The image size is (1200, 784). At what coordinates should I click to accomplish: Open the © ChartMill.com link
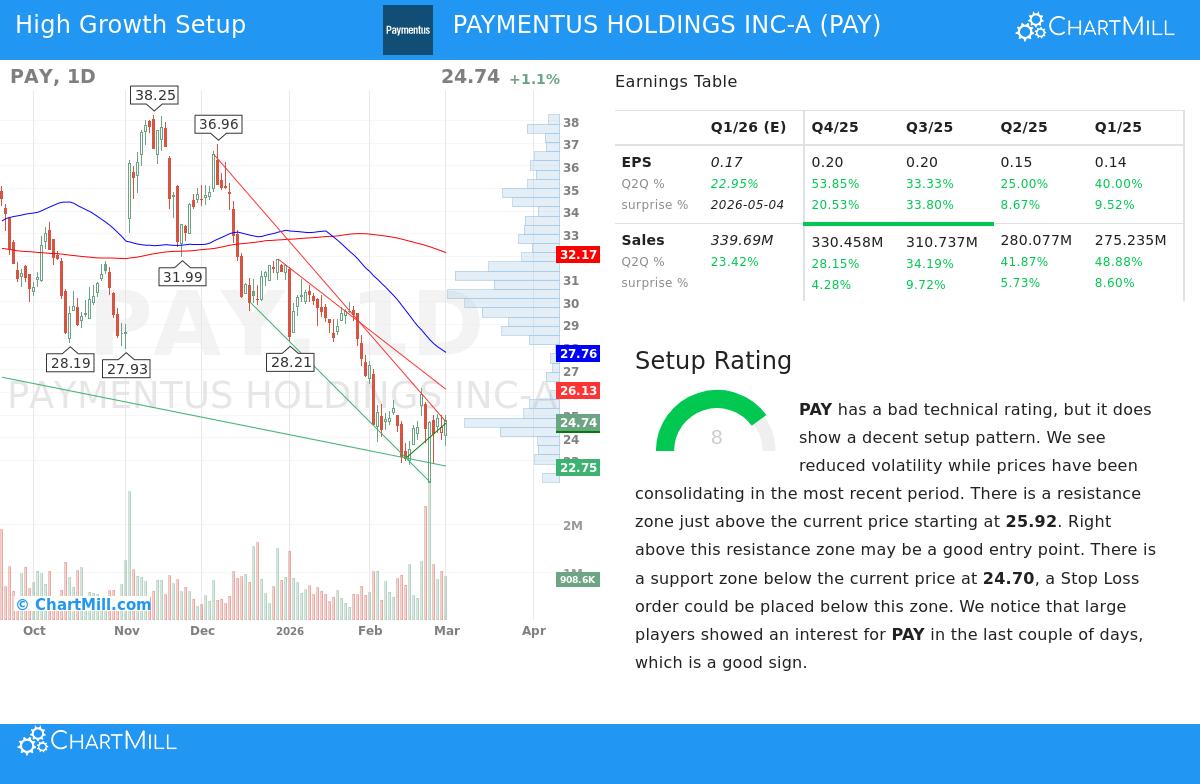pos(84,604)
